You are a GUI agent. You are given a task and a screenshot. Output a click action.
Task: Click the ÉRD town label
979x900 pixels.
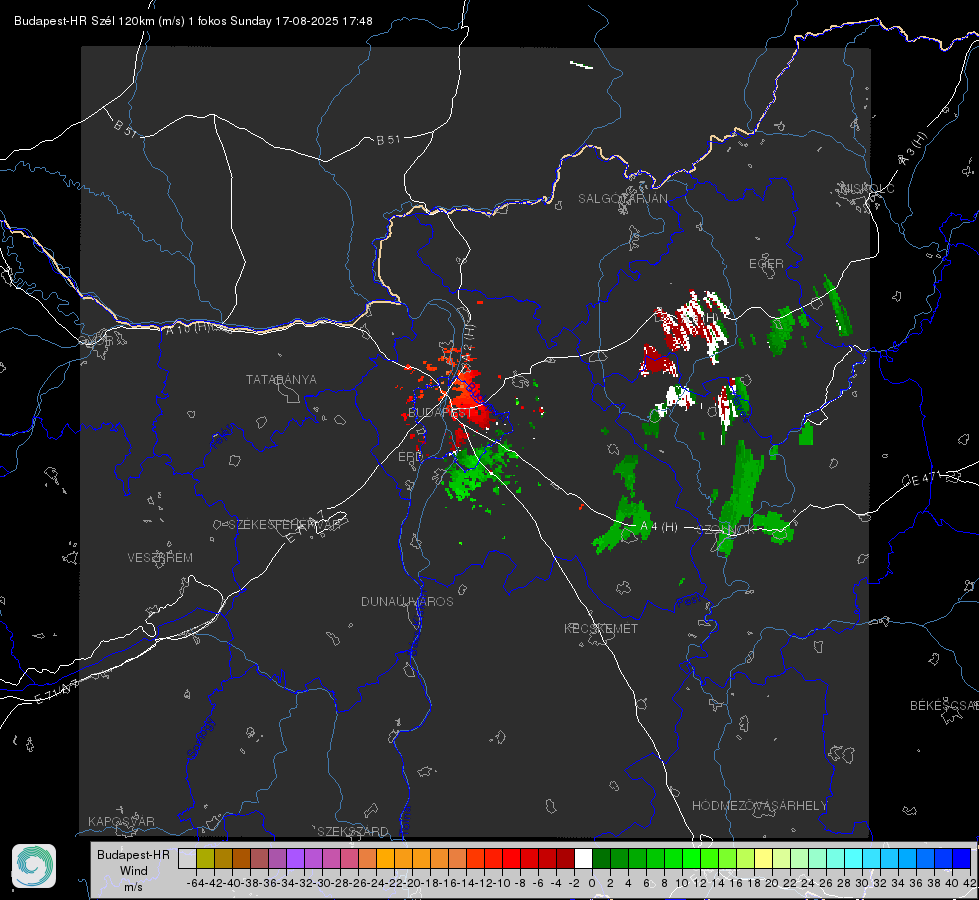pyautogui.click(x=410, y=457)
